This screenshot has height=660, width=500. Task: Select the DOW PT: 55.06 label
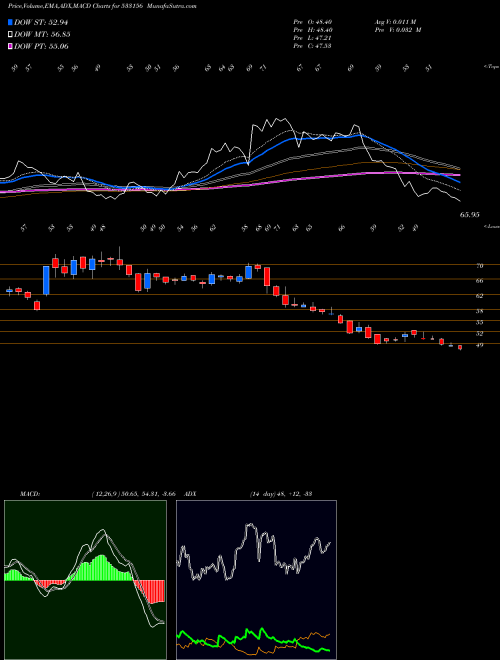(41, 46)
